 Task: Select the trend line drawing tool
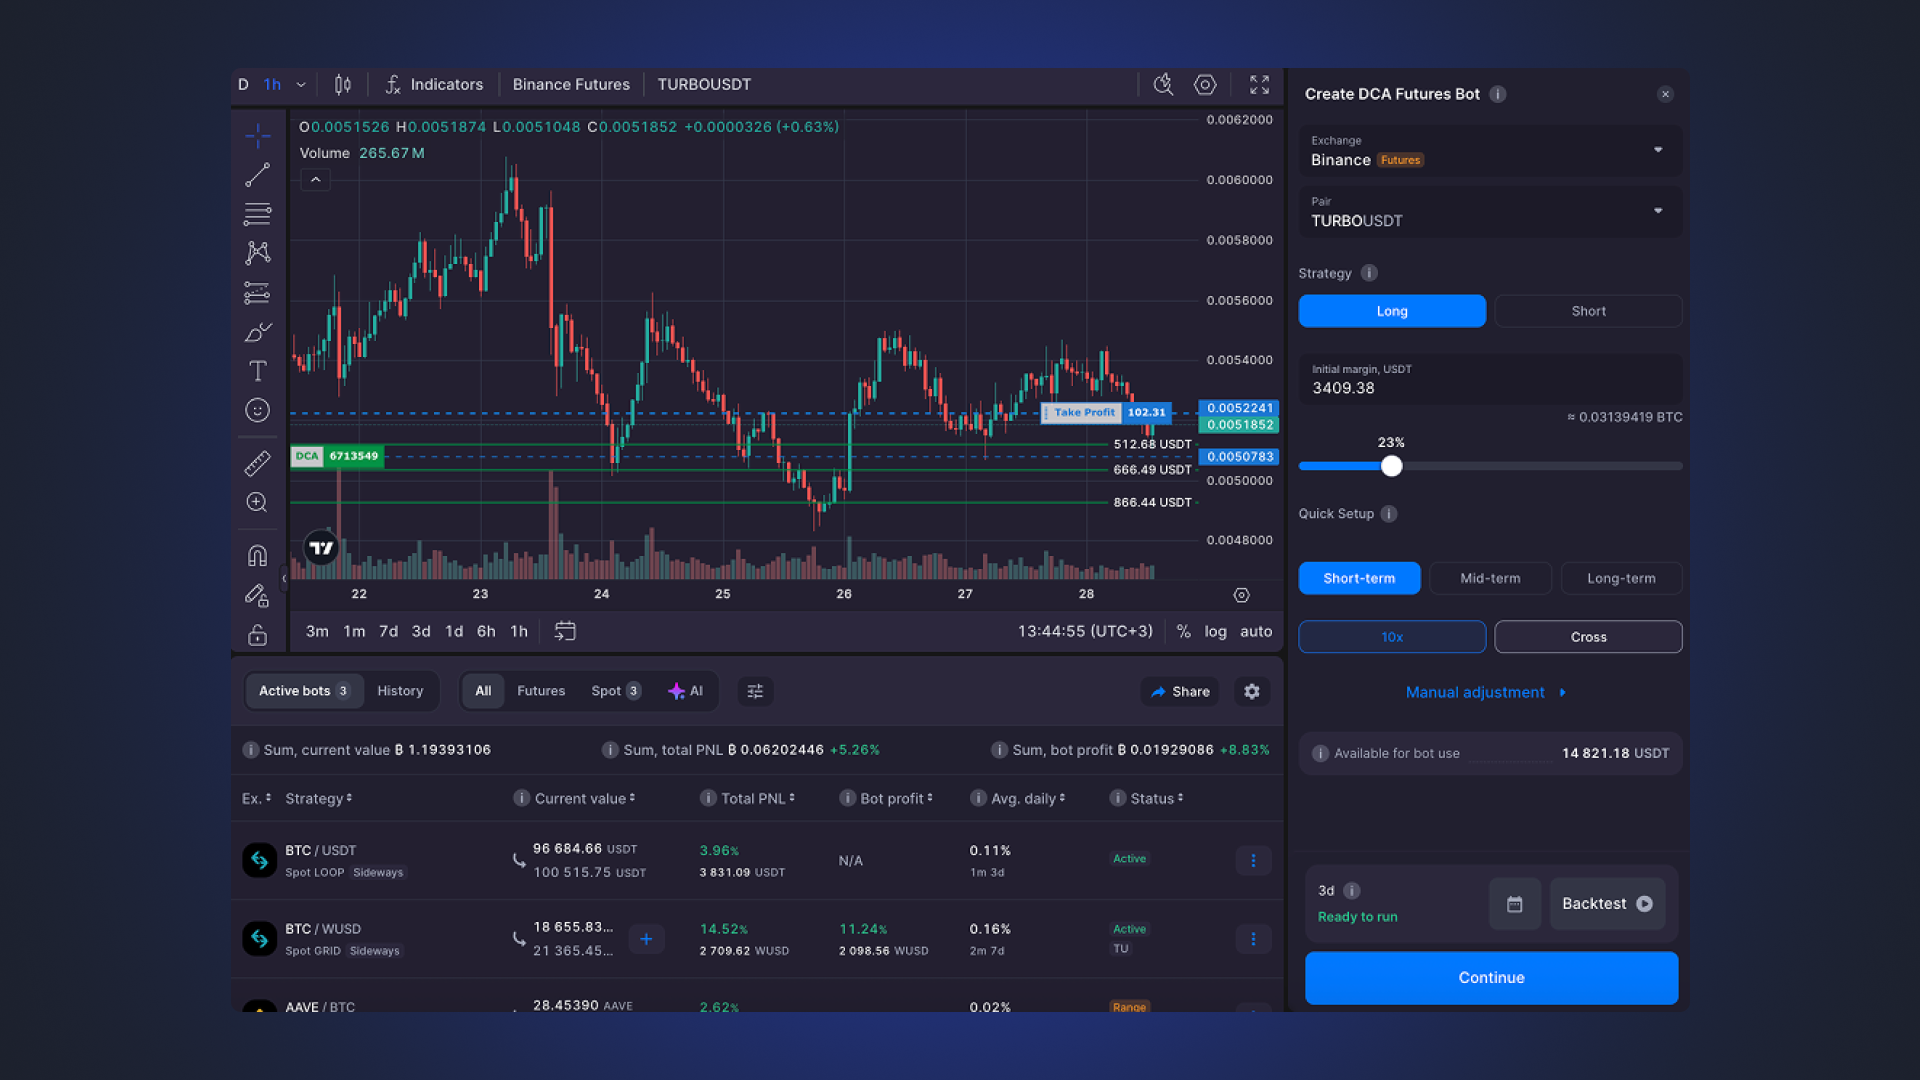tap(257, 174)
